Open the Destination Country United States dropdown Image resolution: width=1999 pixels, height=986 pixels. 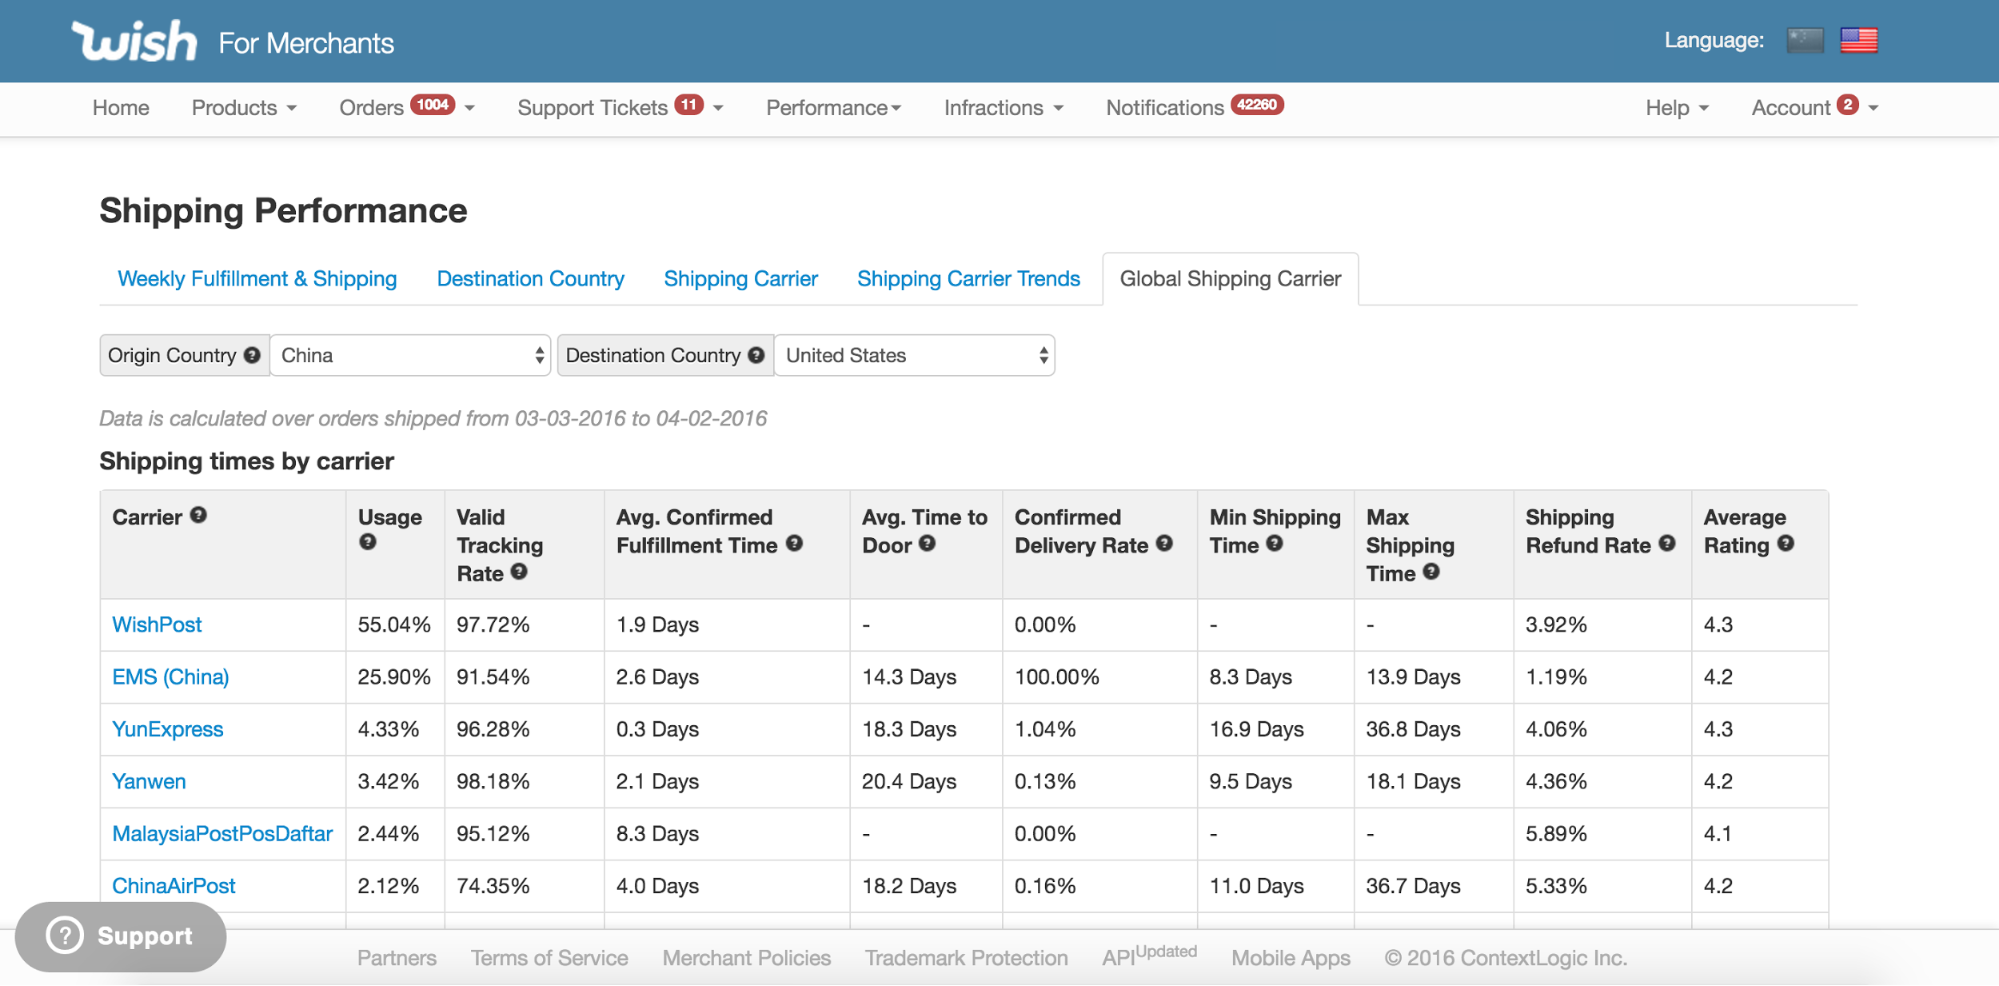(x=914, y=355)
